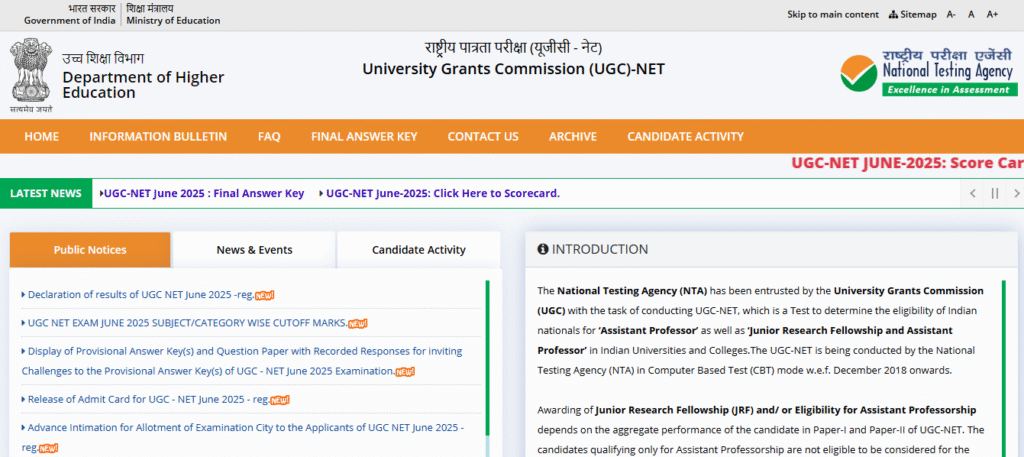Pause the latest news ticker
The height and width of the screenshot is (457, 1024).
tap(995, 193)
